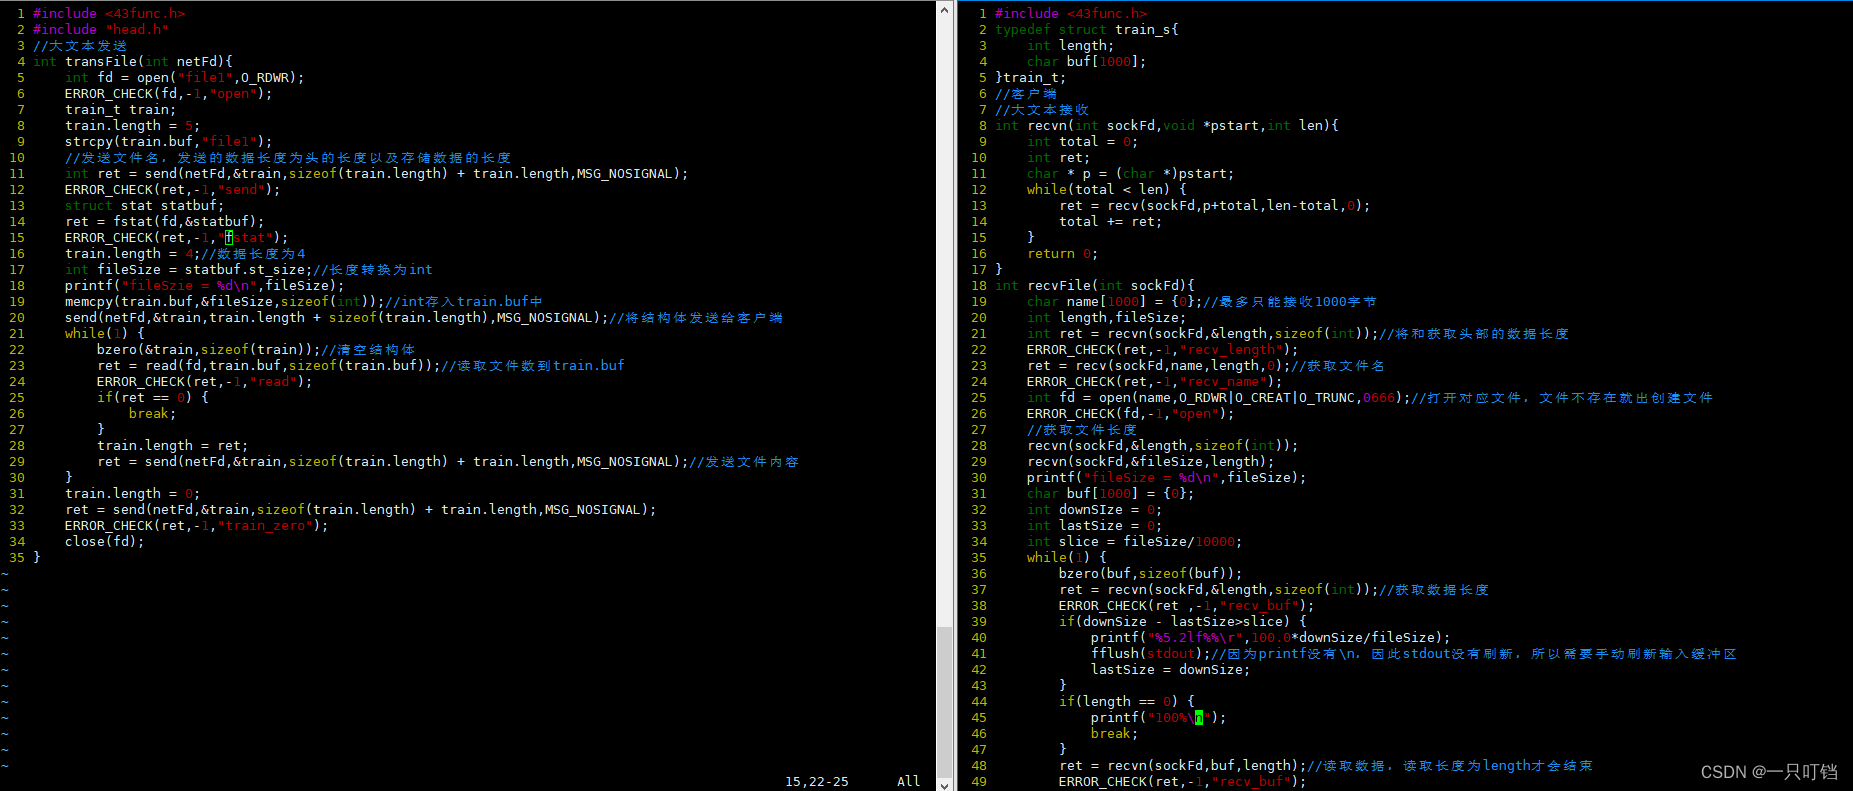Click 'int fd = open("file1",O_RDWR);' line
Viewport: 1853px width, 791px height.
185,78
